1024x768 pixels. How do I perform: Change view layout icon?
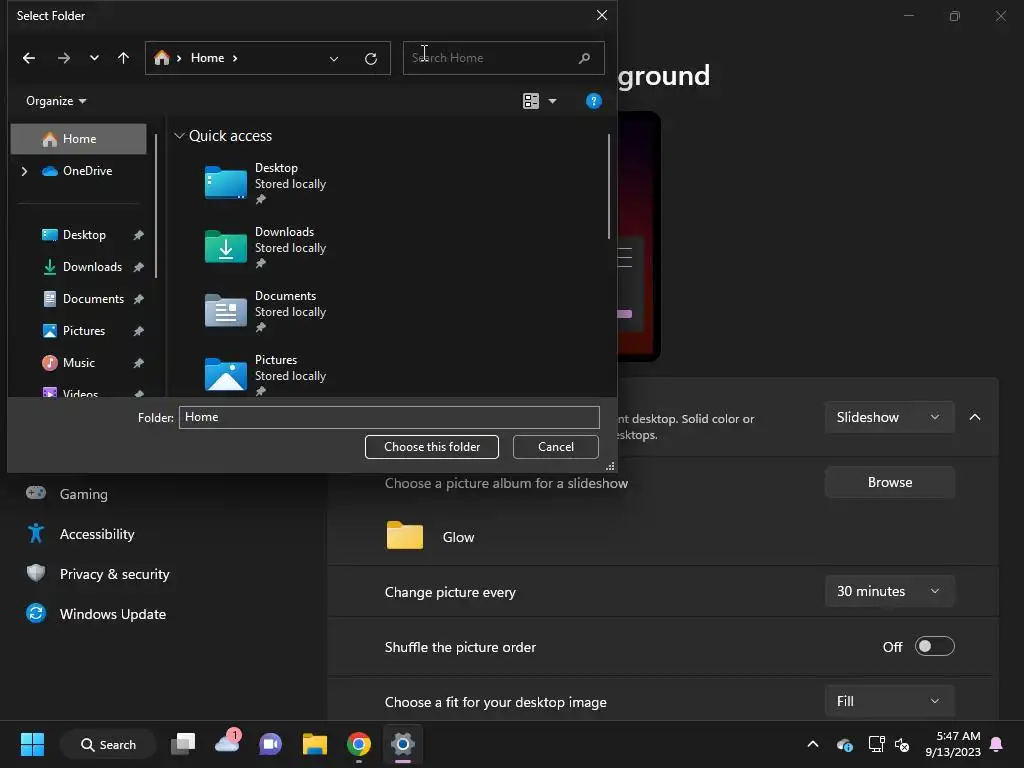click(x=531, y=101)
